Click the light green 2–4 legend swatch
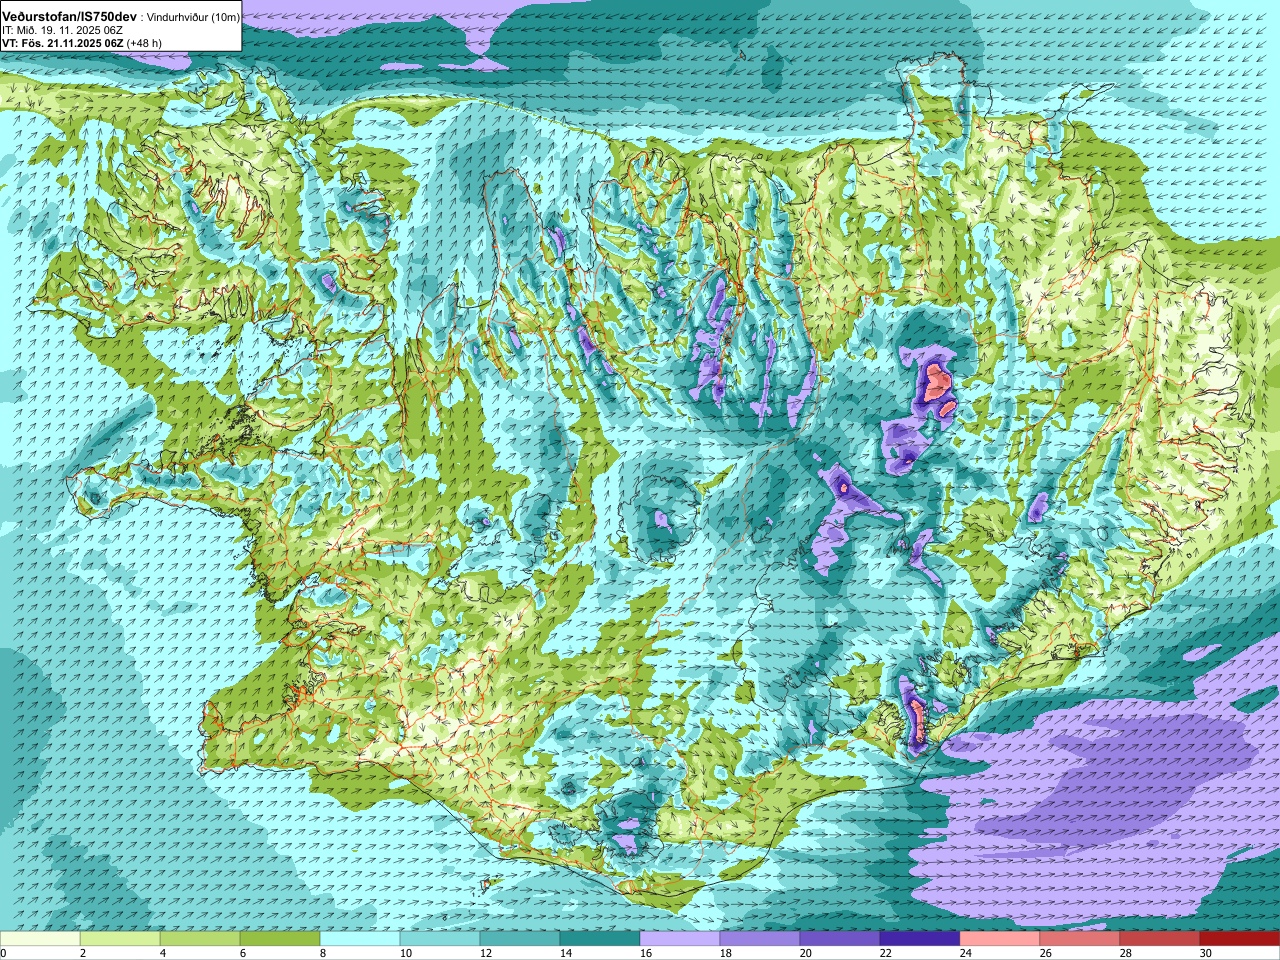This screenshot has height=960, width=1280. point(120,939)
